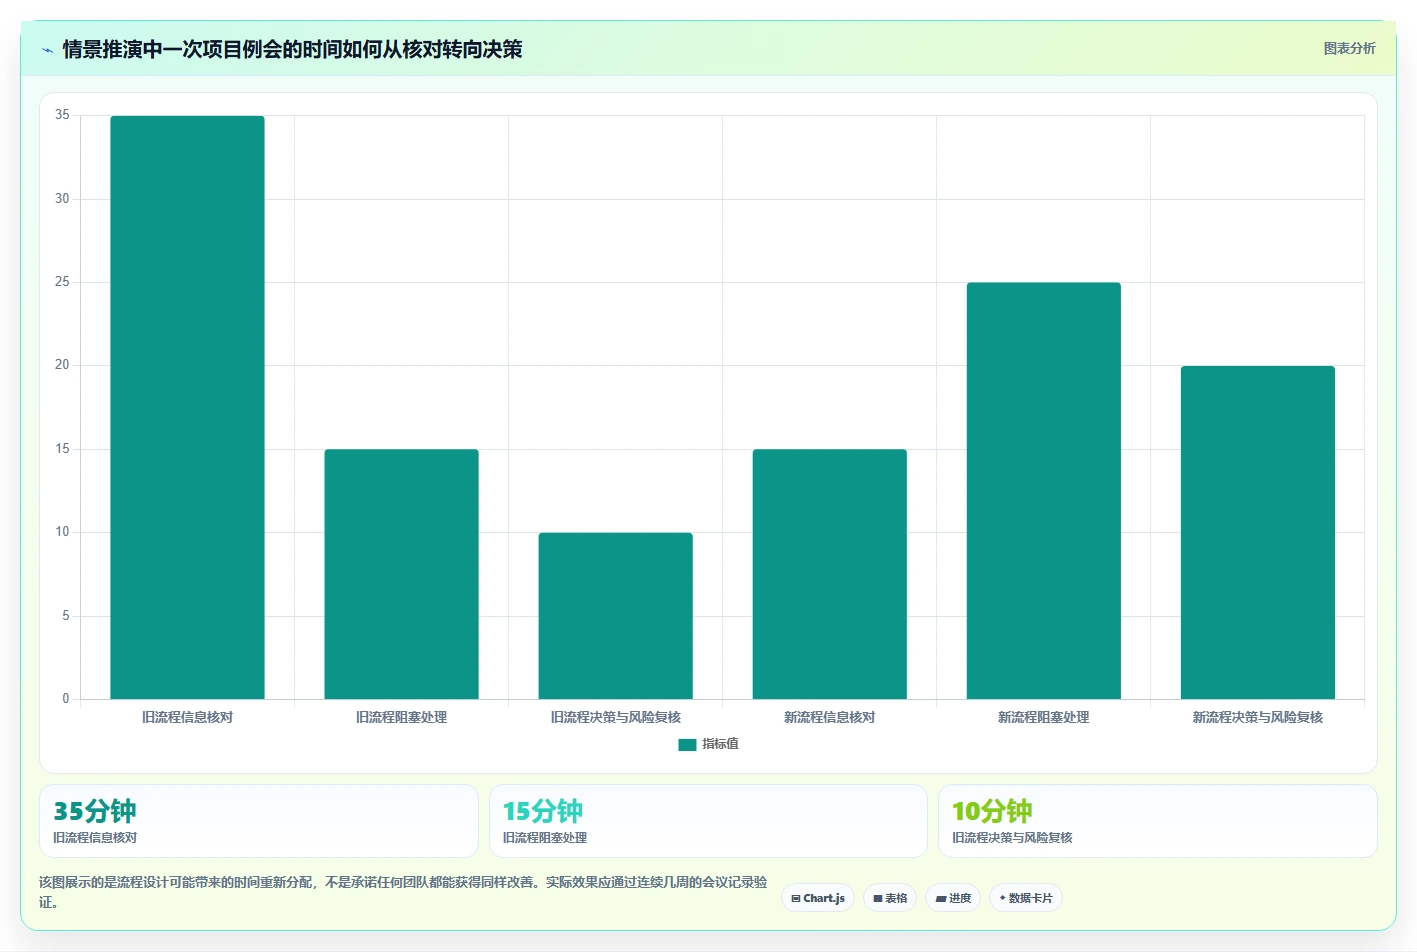Click the 35分钟 data card
This screenshot has height=952, width=1417.
coord(259,821)
